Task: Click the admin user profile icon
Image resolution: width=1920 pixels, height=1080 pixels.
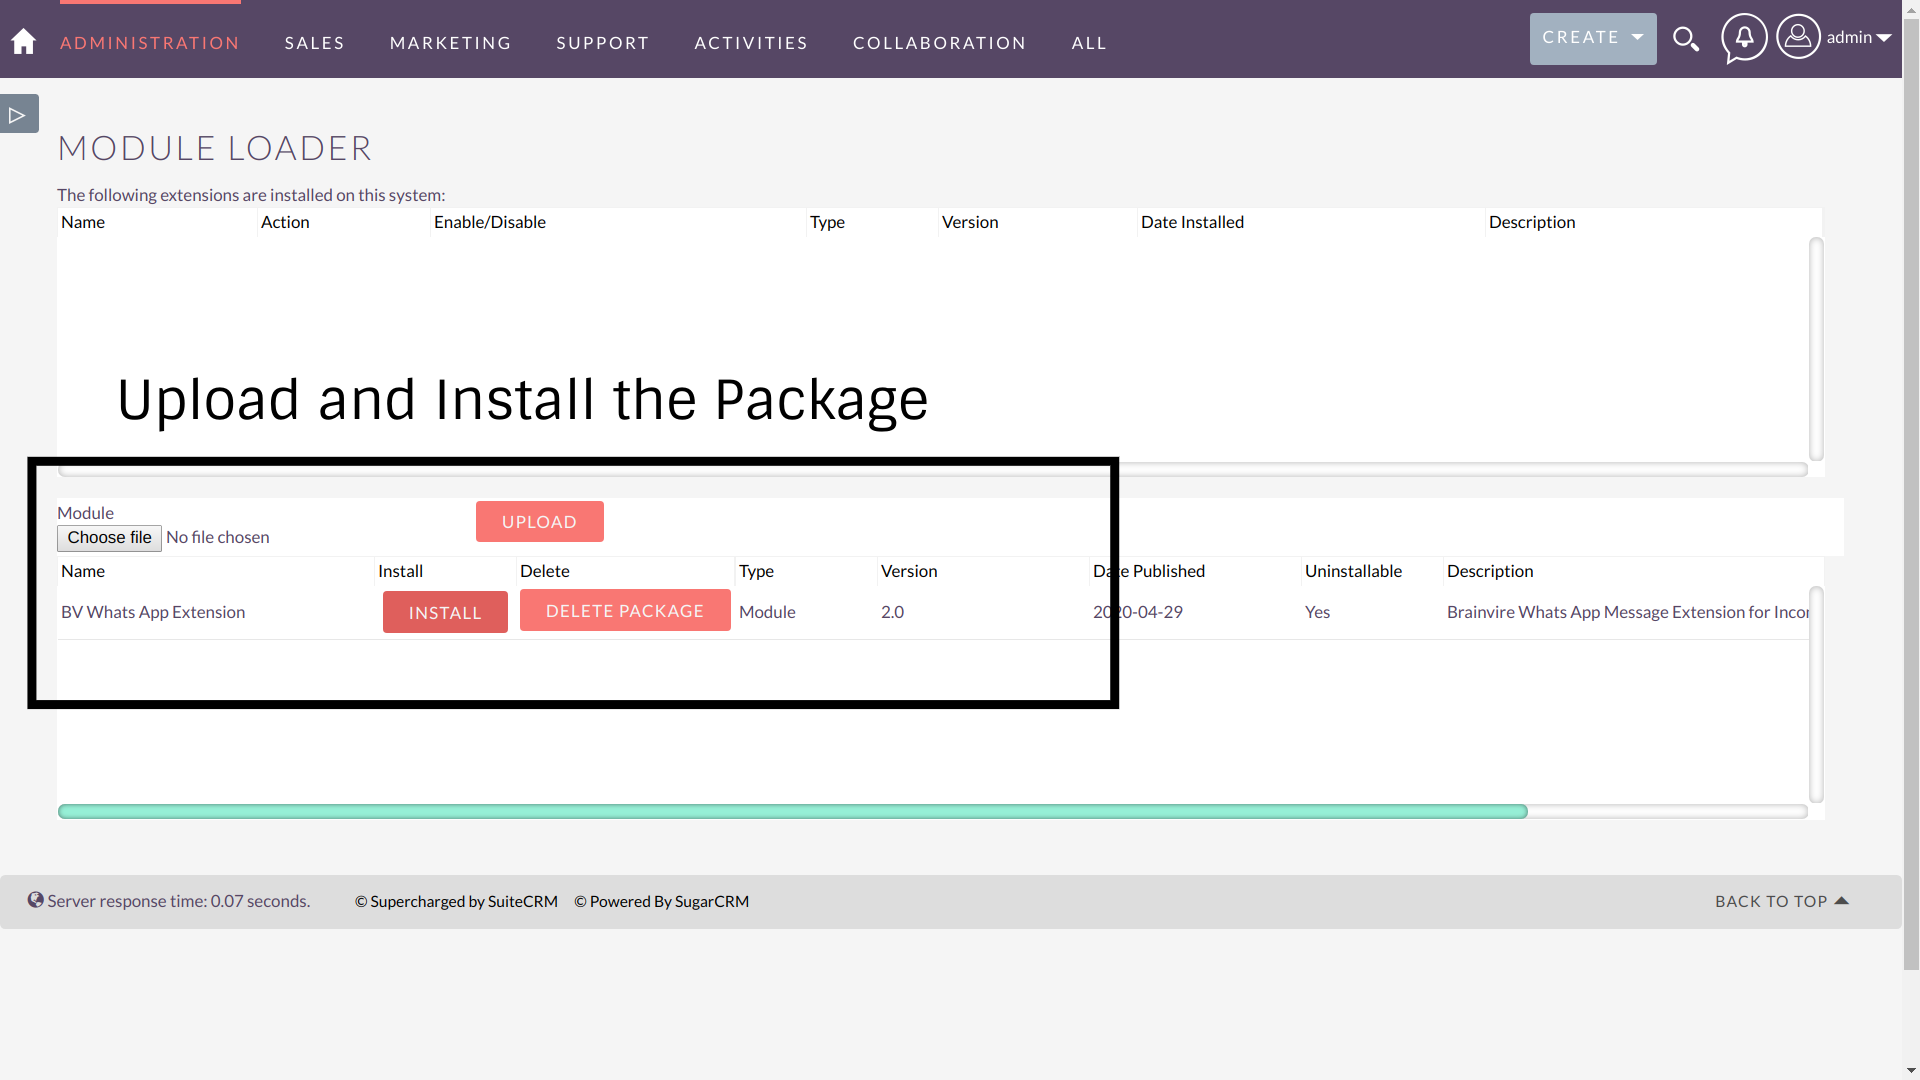Action: 1796,36
